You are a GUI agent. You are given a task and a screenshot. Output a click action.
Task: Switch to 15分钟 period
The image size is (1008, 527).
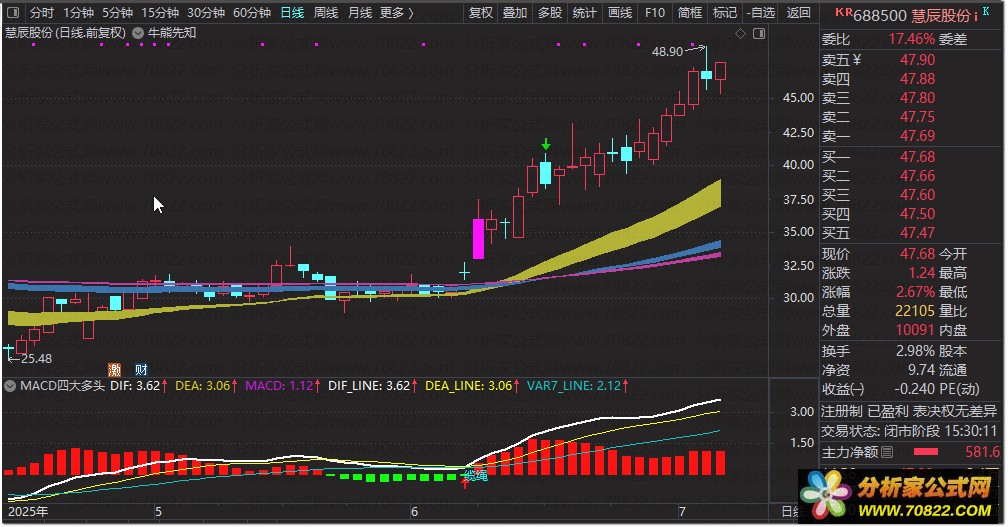160,12
